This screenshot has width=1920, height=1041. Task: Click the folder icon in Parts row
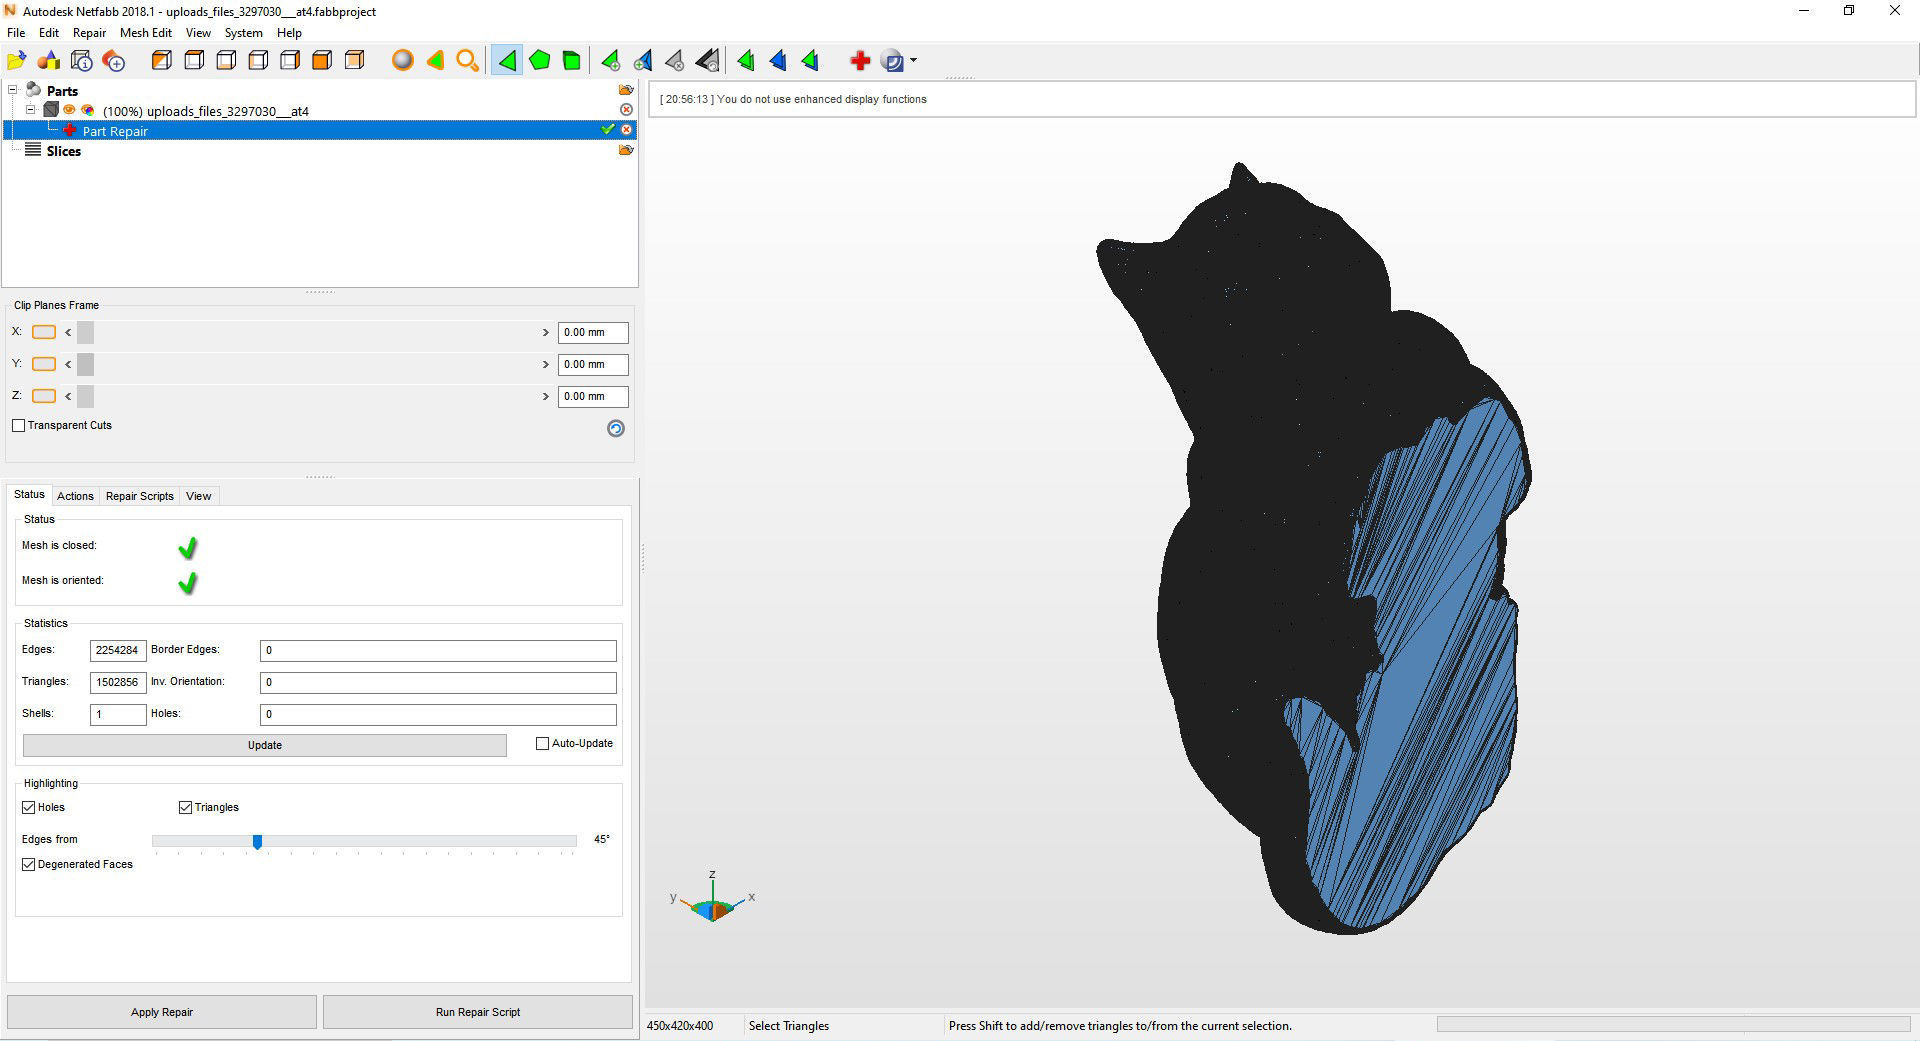(x=626, y=90)
